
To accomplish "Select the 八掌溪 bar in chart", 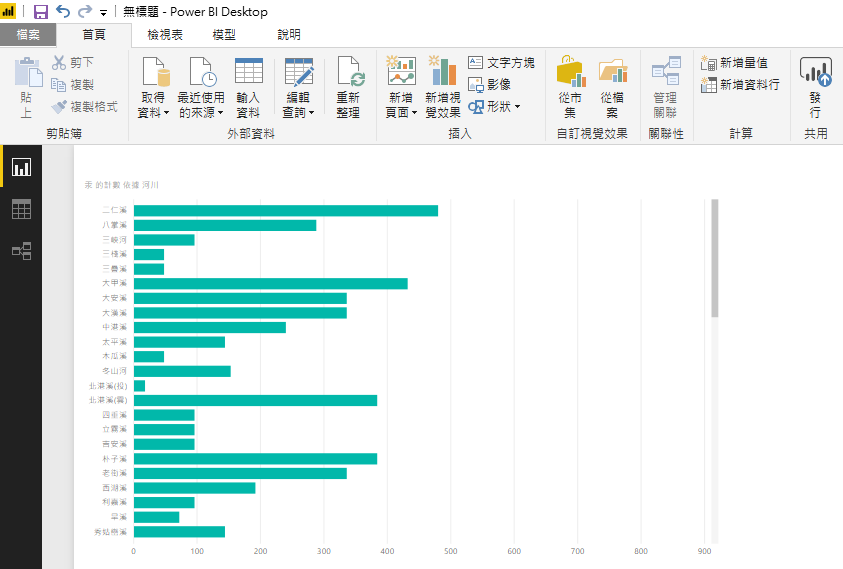I will click(x=225, y=225).
